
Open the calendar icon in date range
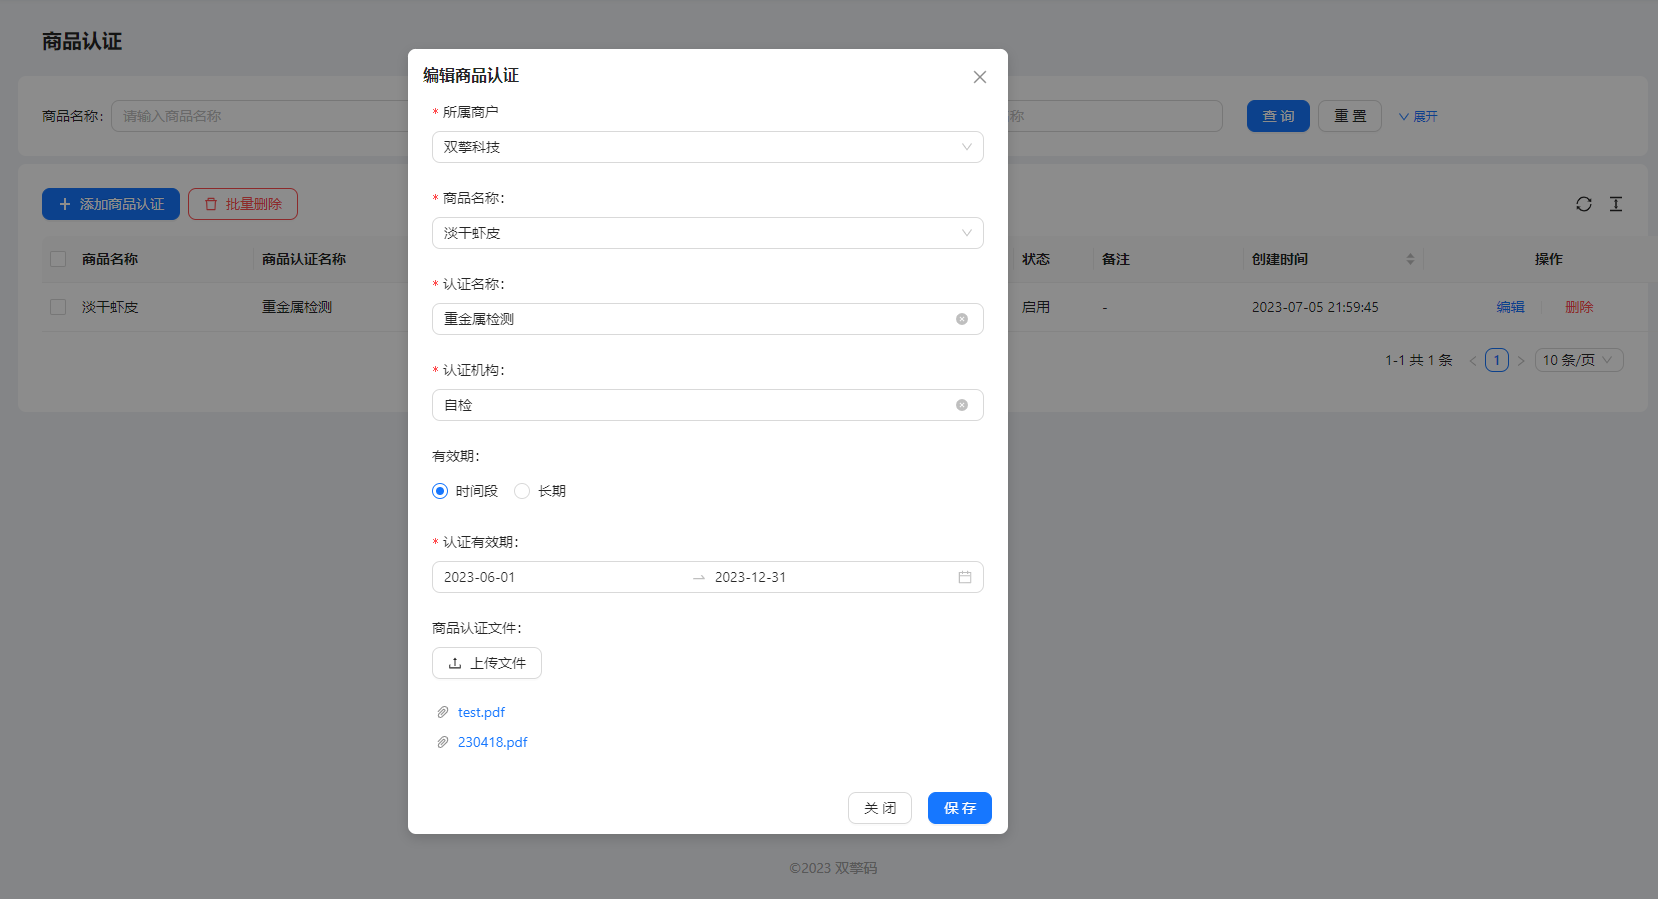965,577
